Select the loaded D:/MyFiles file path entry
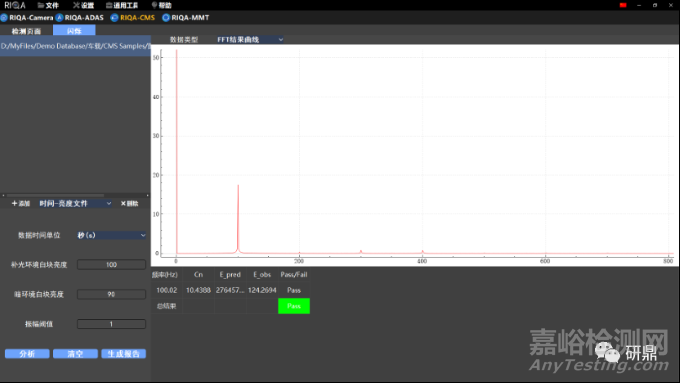This screenshot has width=680, height=383. point(75,46)
